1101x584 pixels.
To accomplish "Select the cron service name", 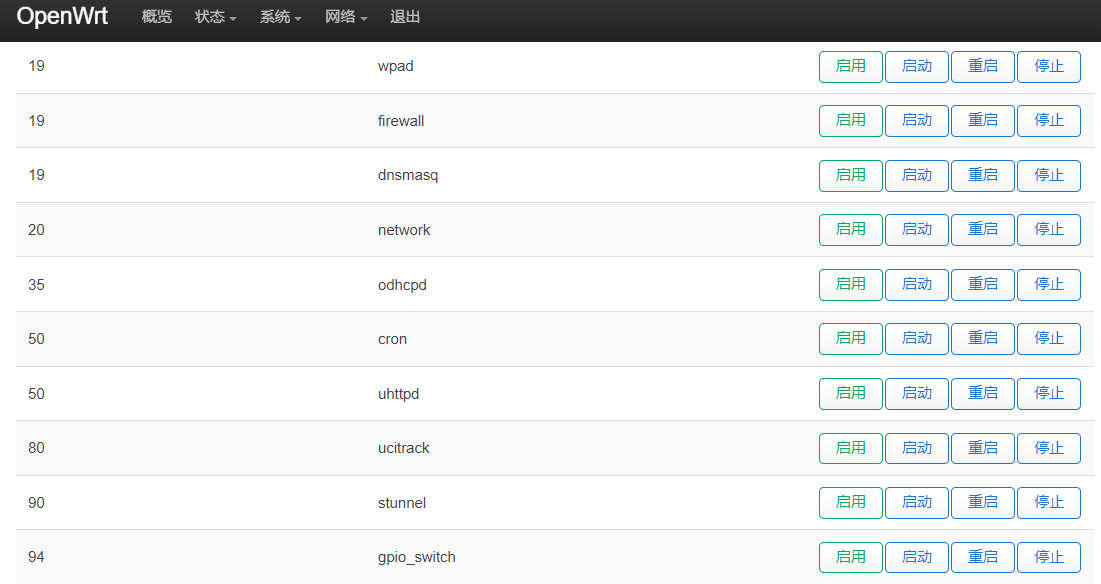I will [393, 339].
